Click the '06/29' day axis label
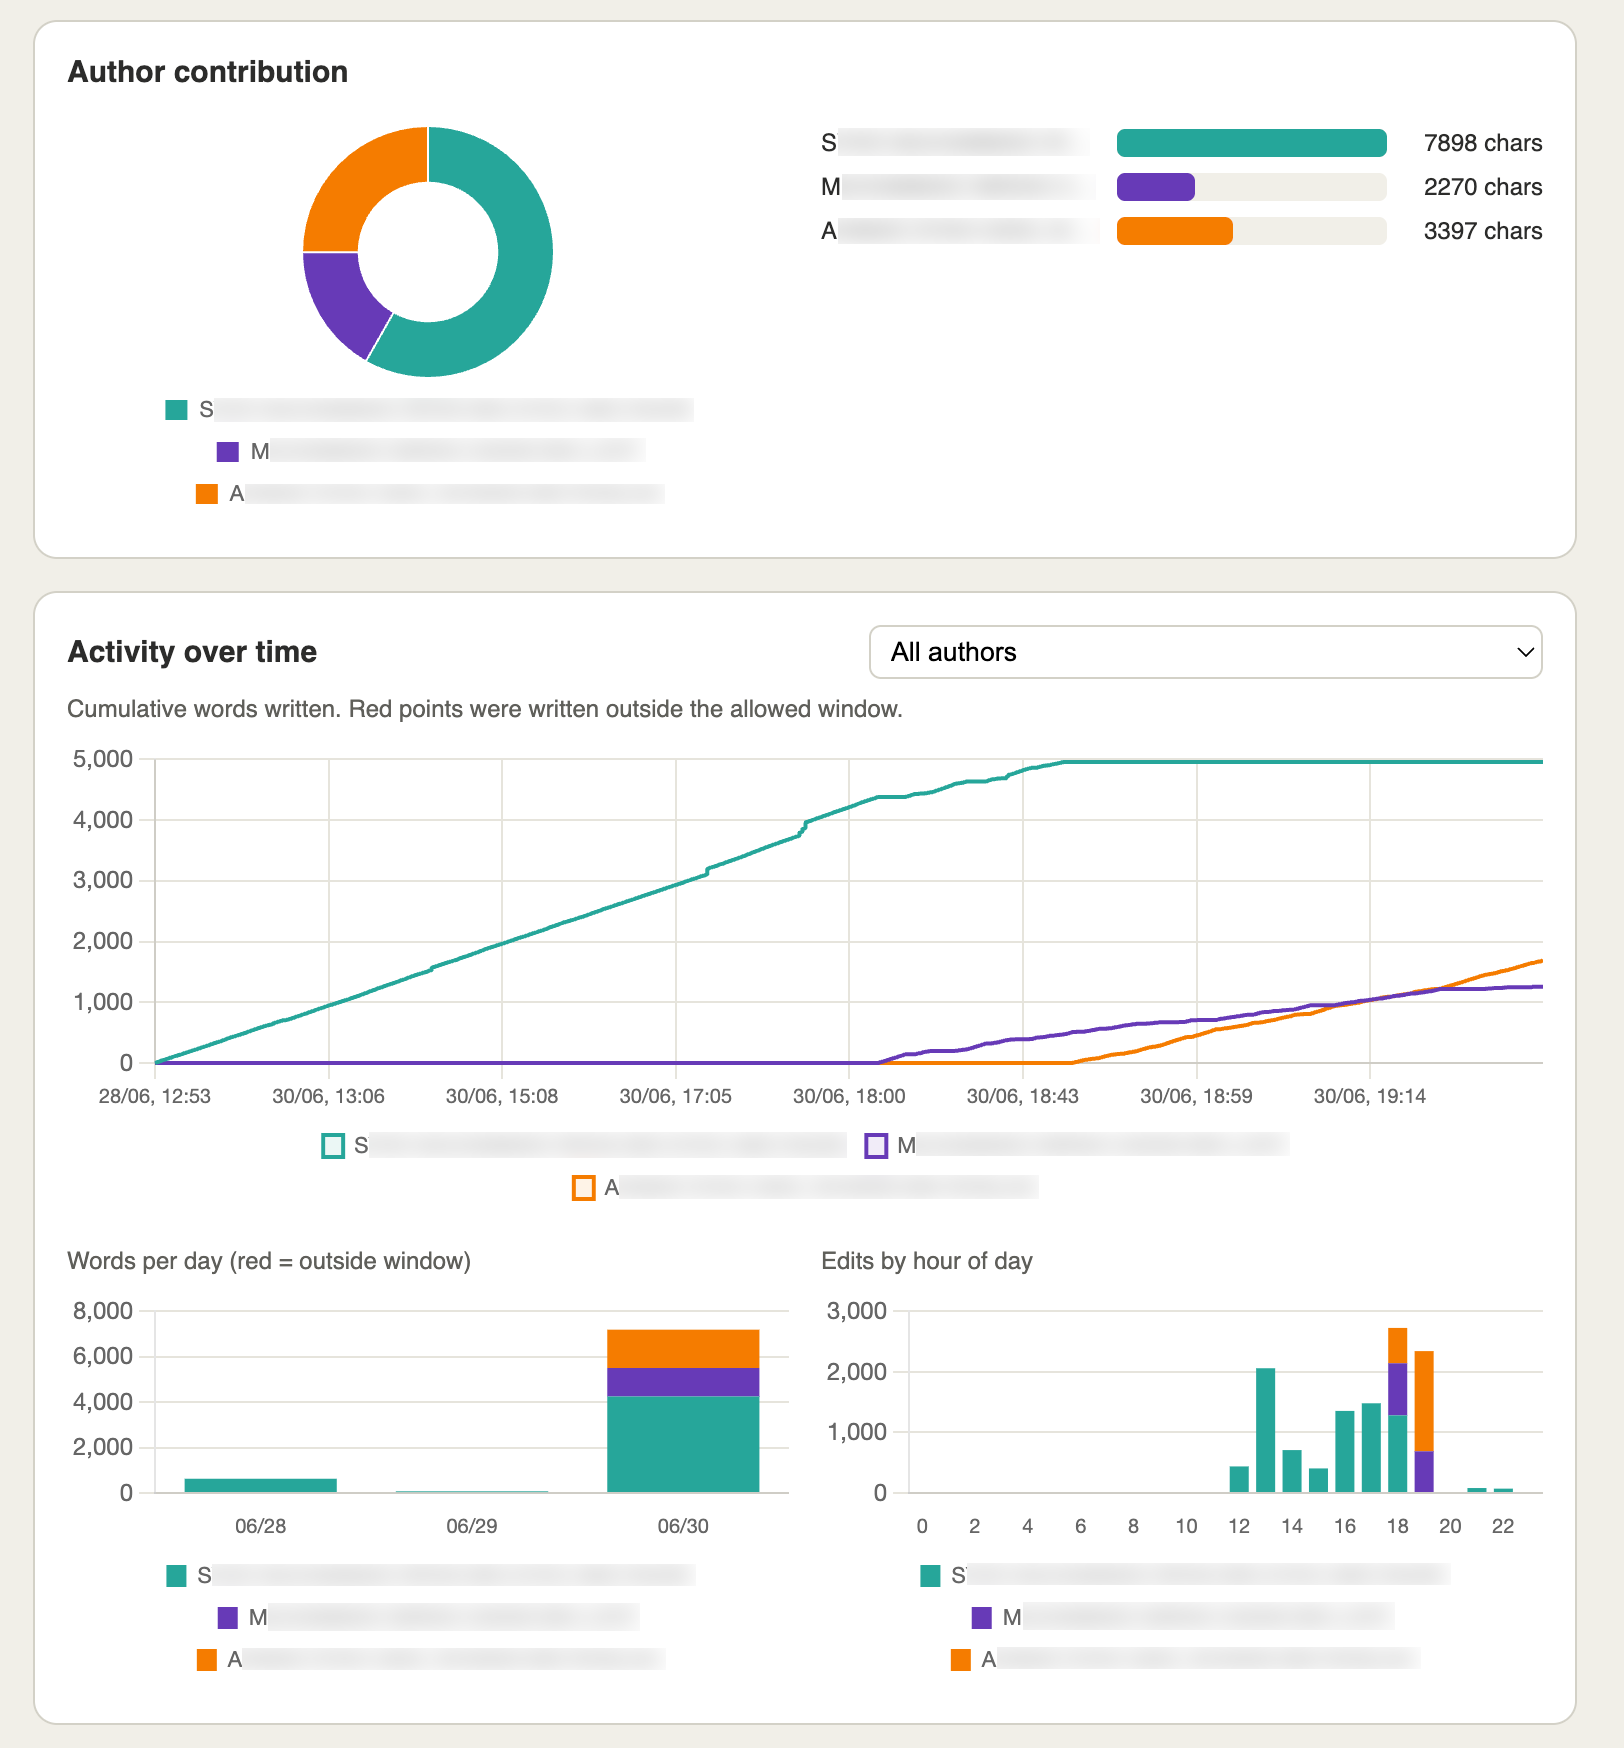 coord(472,1526)
